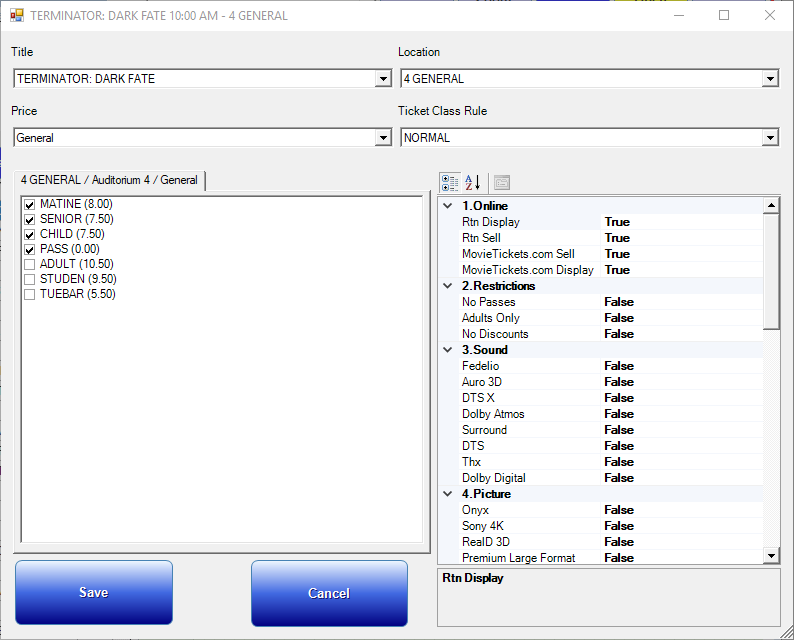Uncheck the CHILD (7.50) checkbox

(29, 234)
